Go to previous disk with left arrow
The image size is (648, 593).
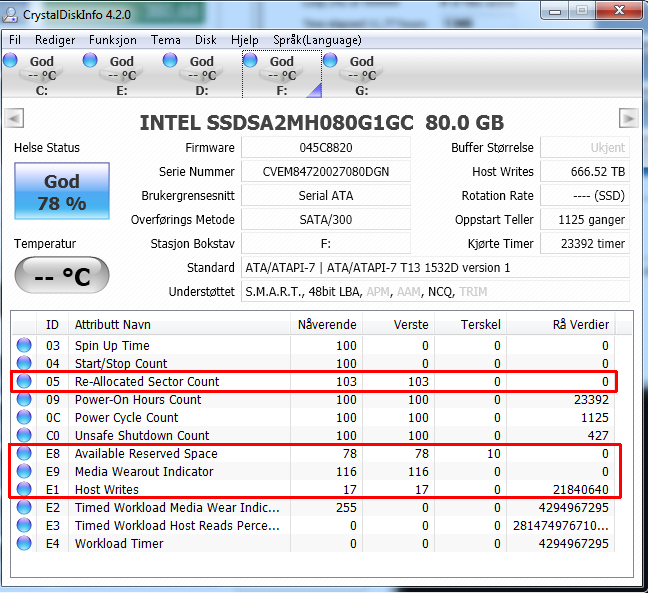pyautogui.click(x=14, y=119)
